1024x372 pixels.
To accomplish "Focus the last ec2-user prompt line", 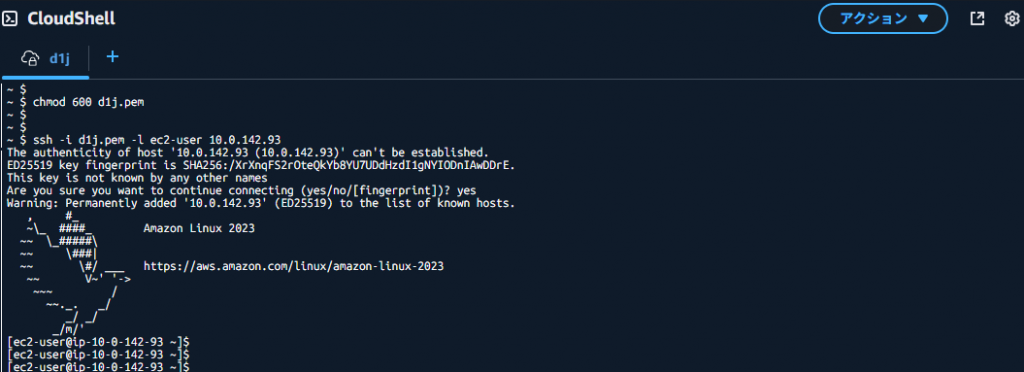I will click(98, 367).
